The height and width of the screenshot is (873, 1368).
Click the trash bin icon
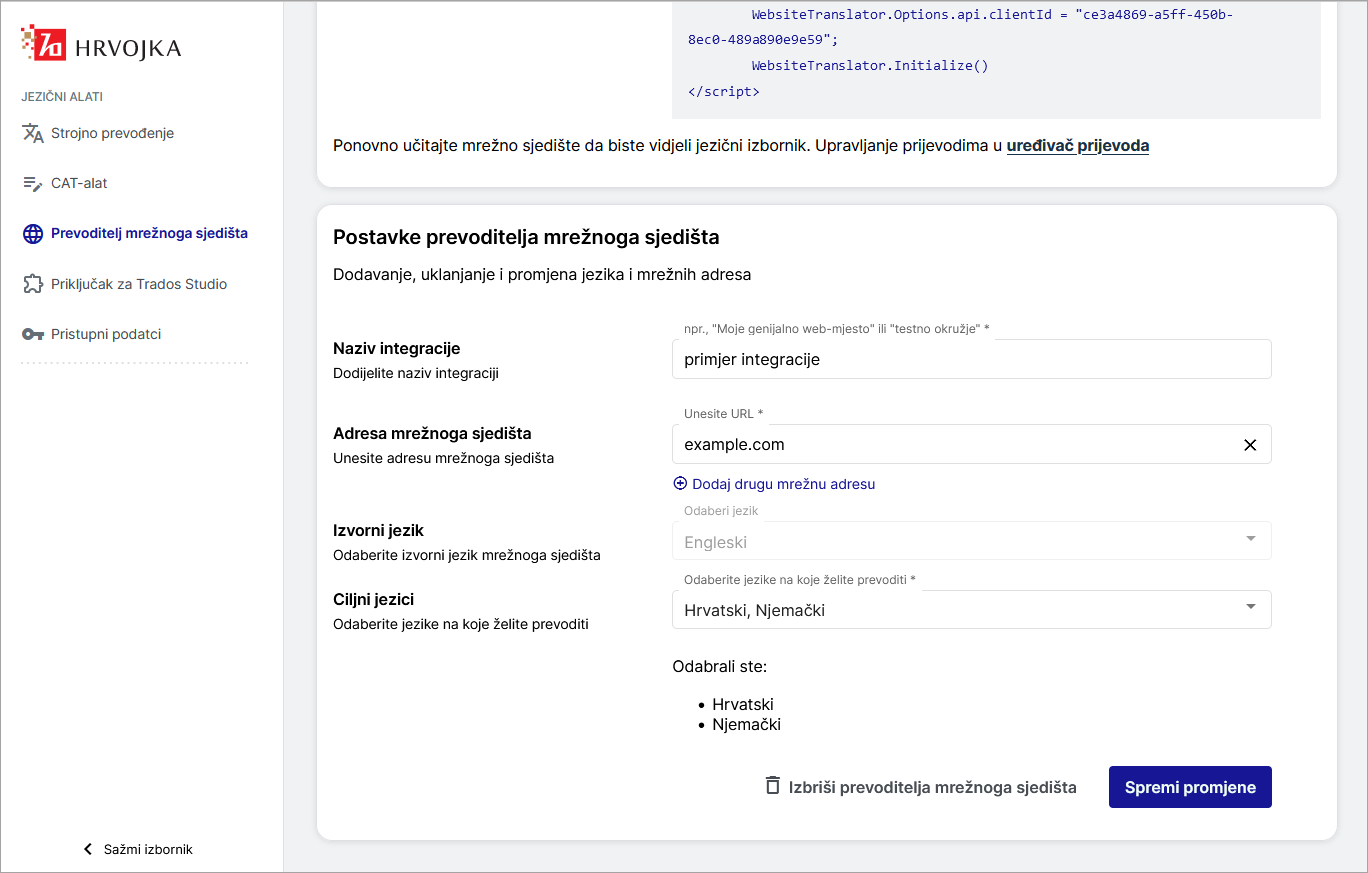(772, 785)
